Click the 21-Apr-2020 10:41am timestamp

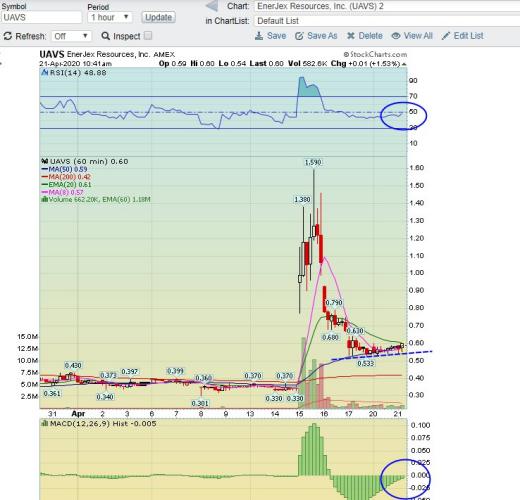tap(76, 64)
